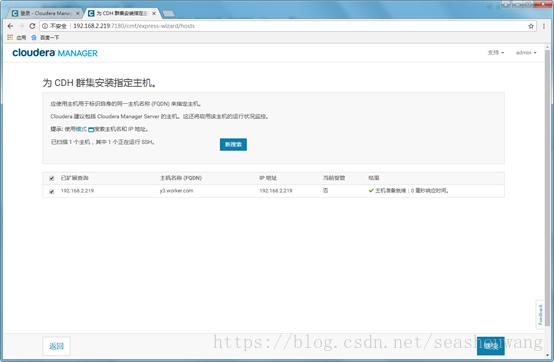Close the CDH cluster install tab

[x=154, y=13]
